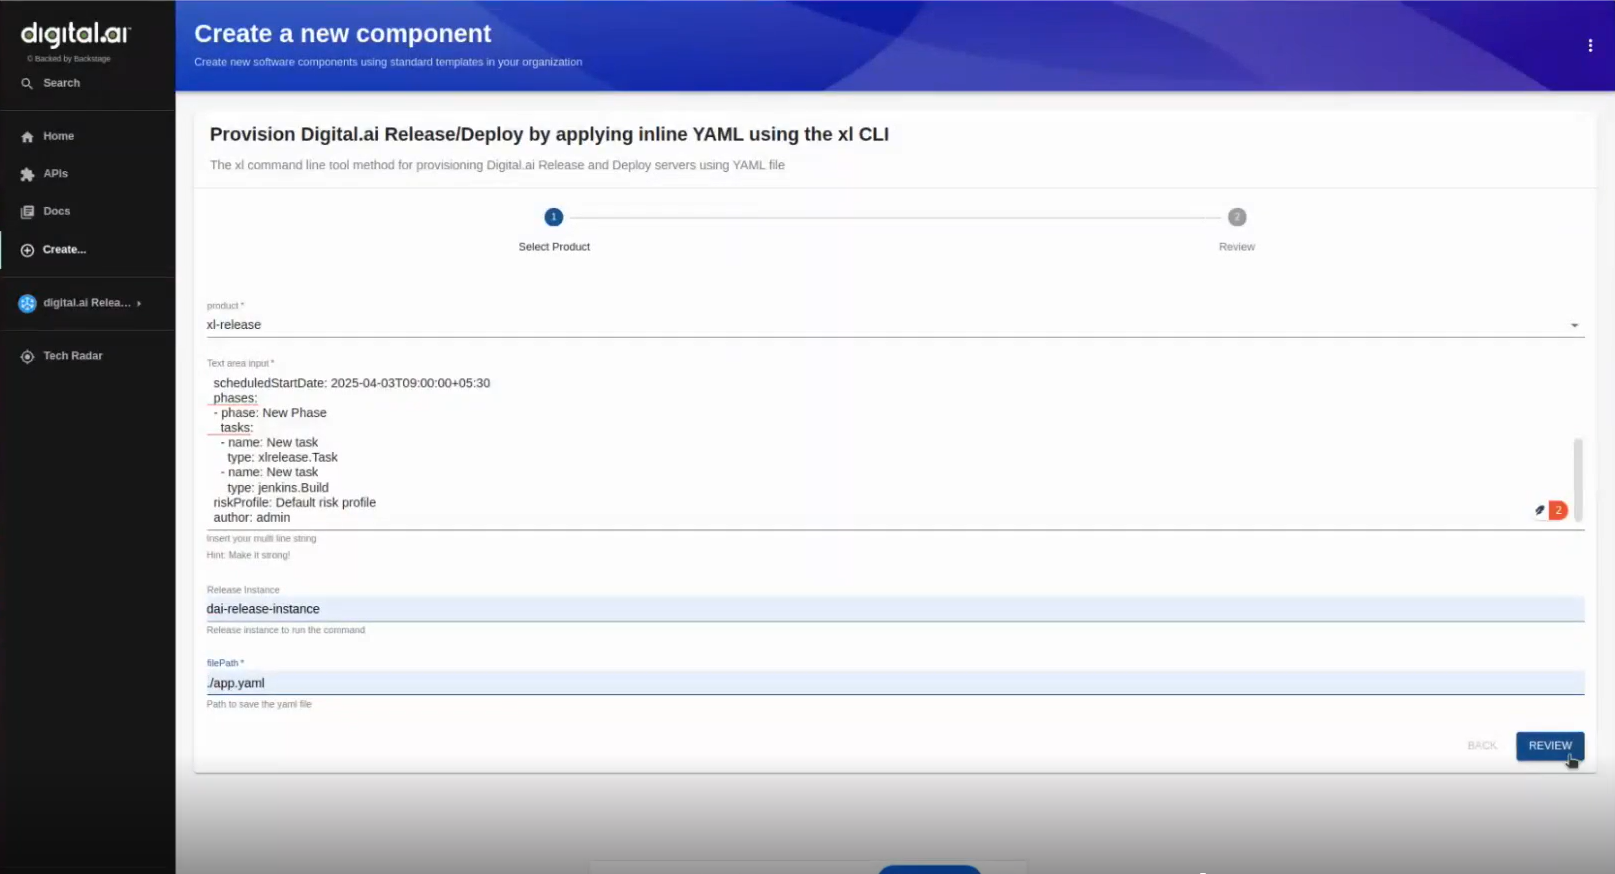Image resolution: width=1615 pixels, height=874 pixels.
Task: Open digital.ai Relea... sidebar entry
Action: tap(87, 303)
